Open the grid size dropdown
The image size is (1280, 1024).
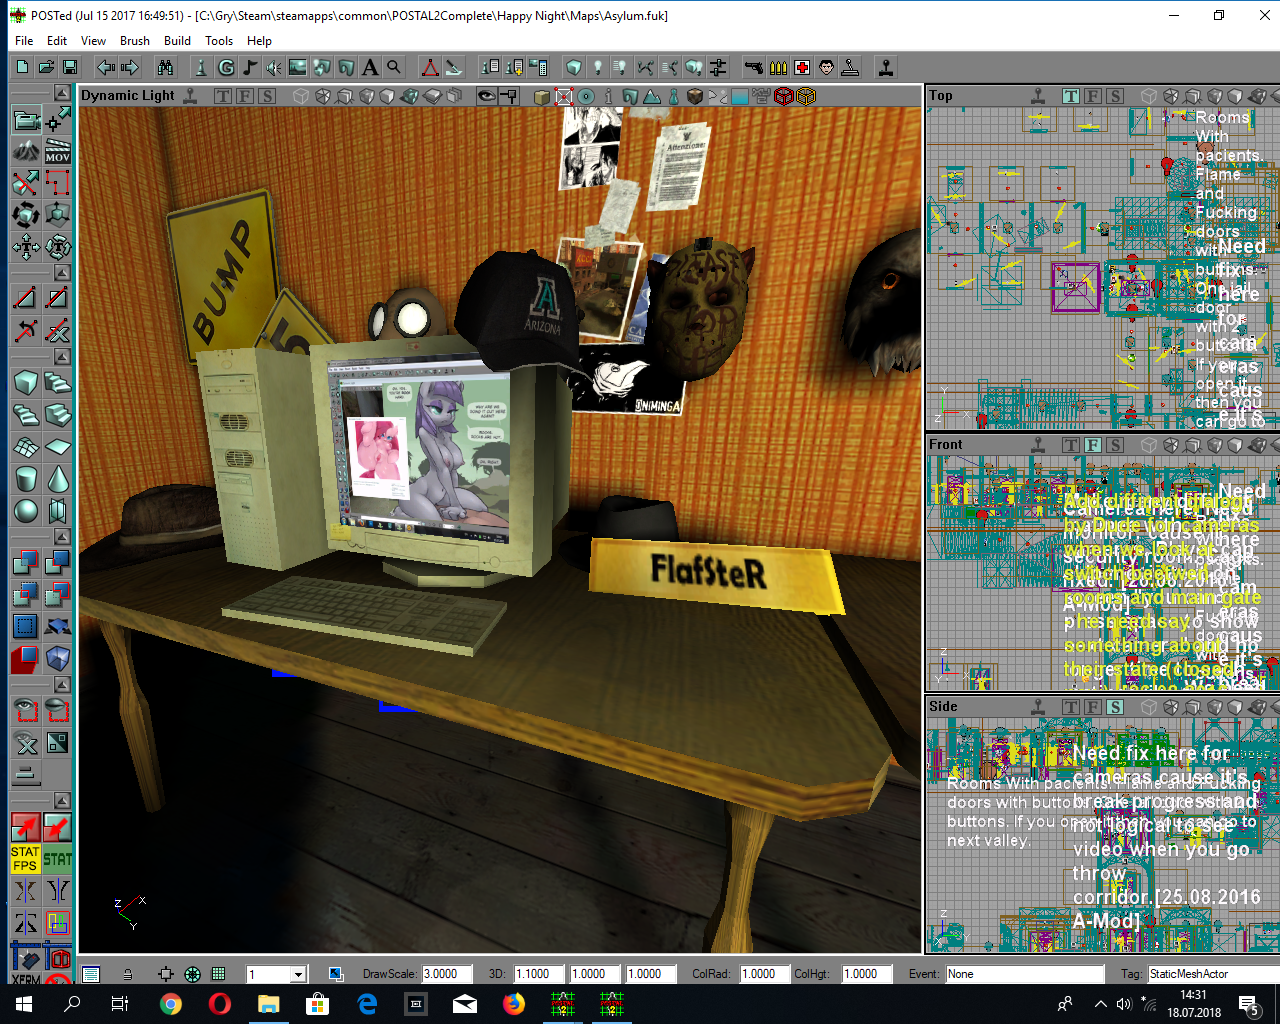(x=298, y=974)
